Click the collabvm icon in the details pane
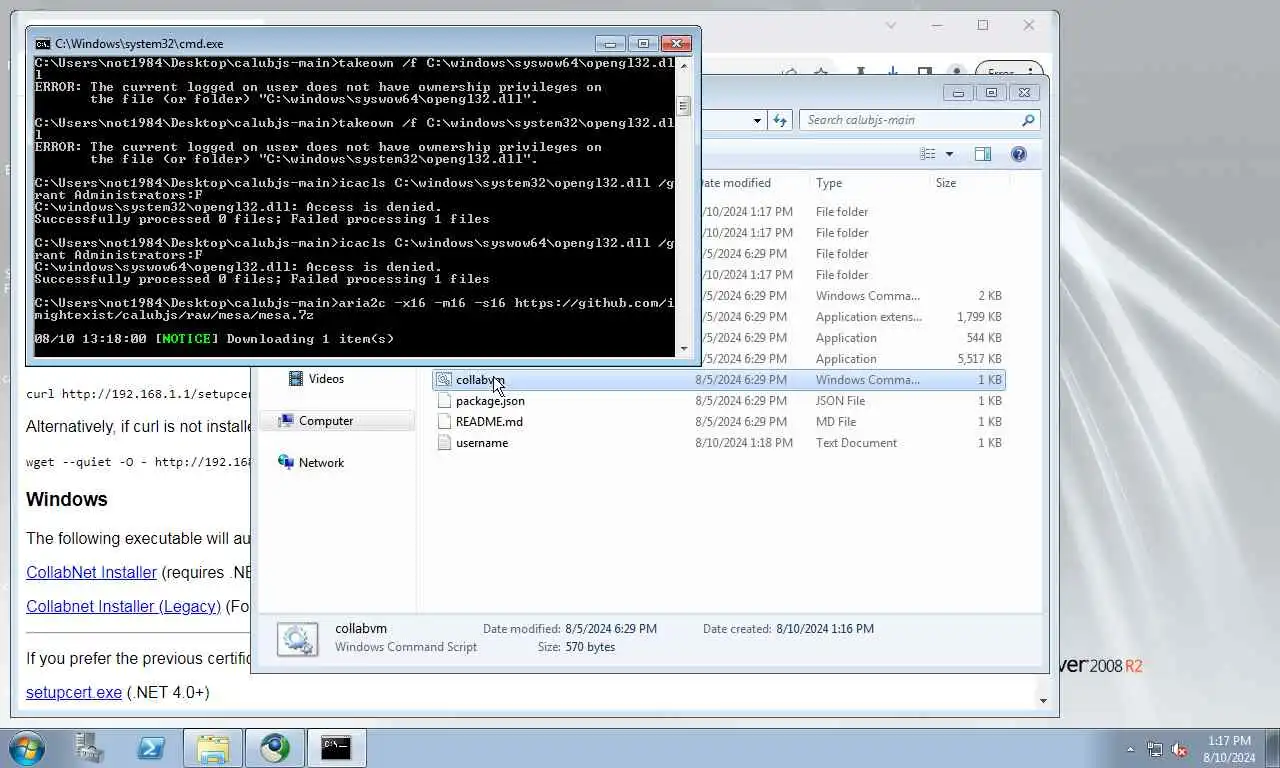 (x=297, y=639)
